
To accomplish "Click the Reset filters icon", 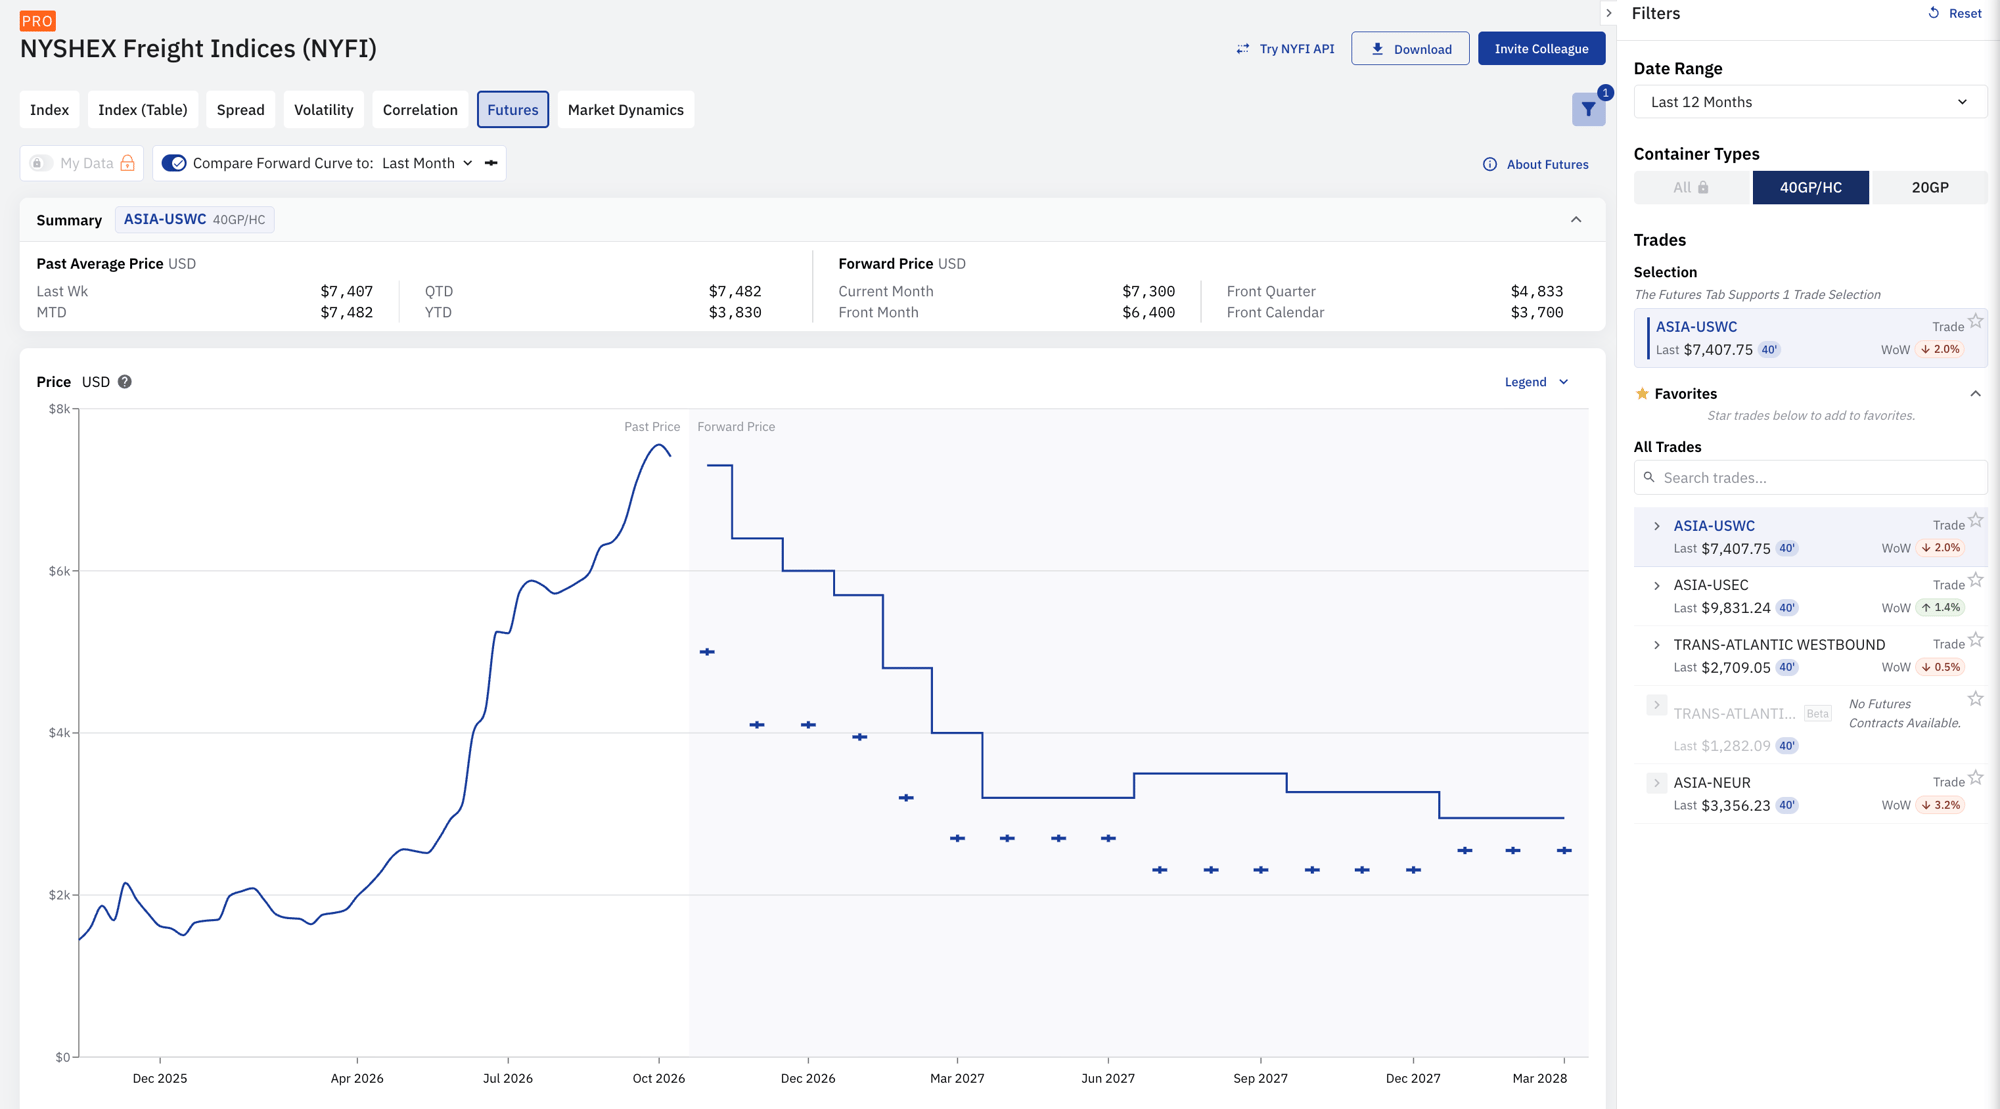I will (x=1934, y=13).
